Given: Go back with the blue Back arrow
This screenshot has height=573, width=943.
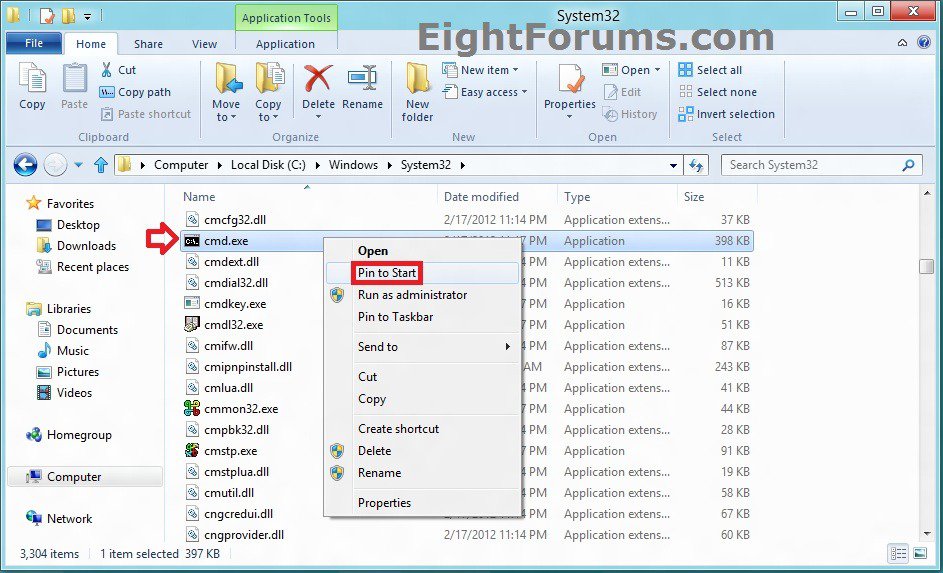Looking at the screenshot, I should point(25,165).
